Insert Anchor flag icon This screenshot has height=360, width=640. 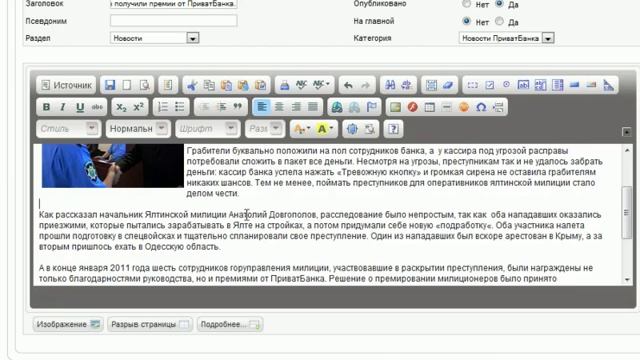(371, 107)
